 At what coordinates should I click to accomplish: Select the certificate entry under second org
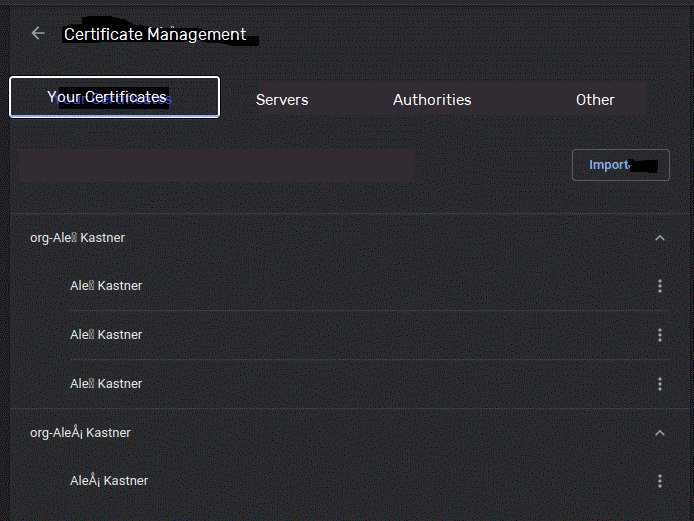[x=109, y=481]
